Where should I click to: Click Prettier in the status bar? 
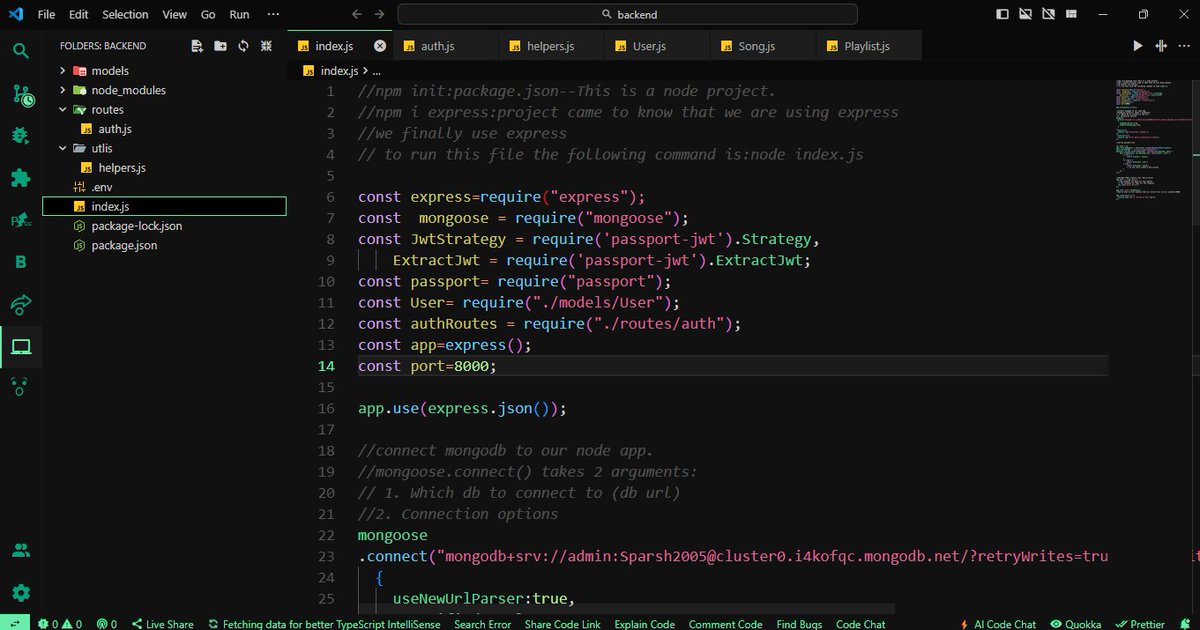(1139, 623)
